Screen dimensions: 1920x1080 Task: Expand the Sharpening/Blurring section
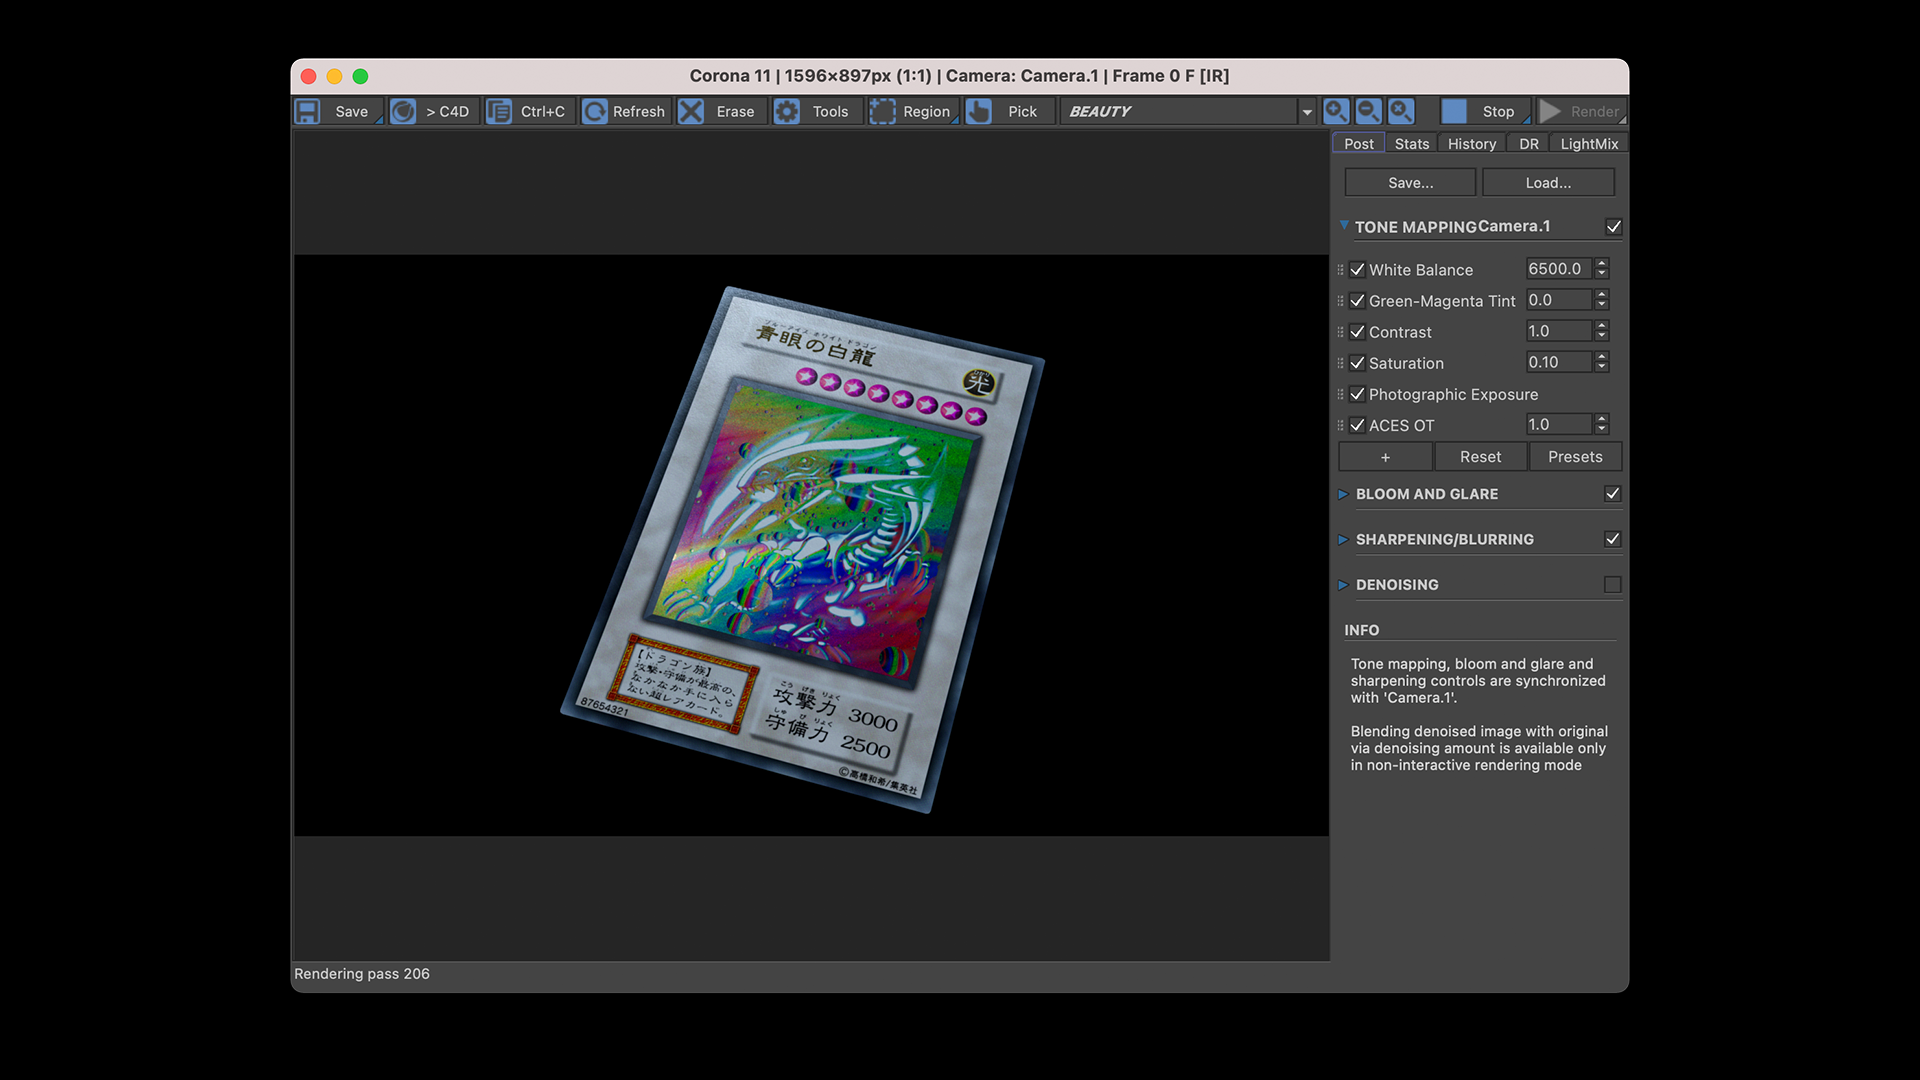(x=1343, y=539)
